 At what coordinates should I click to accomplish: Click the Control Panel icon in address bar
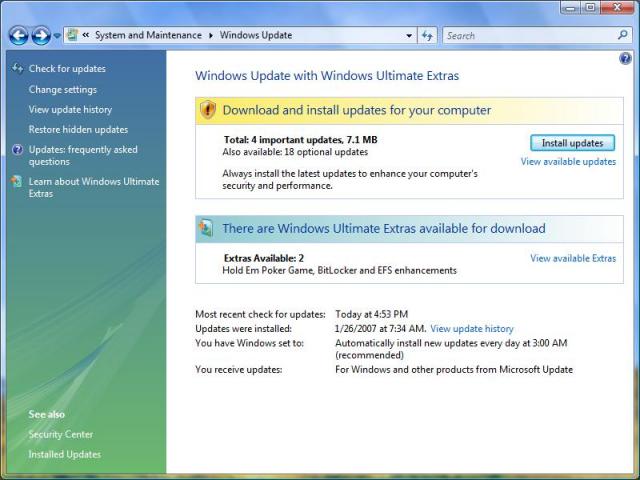[x=73, y=35]
